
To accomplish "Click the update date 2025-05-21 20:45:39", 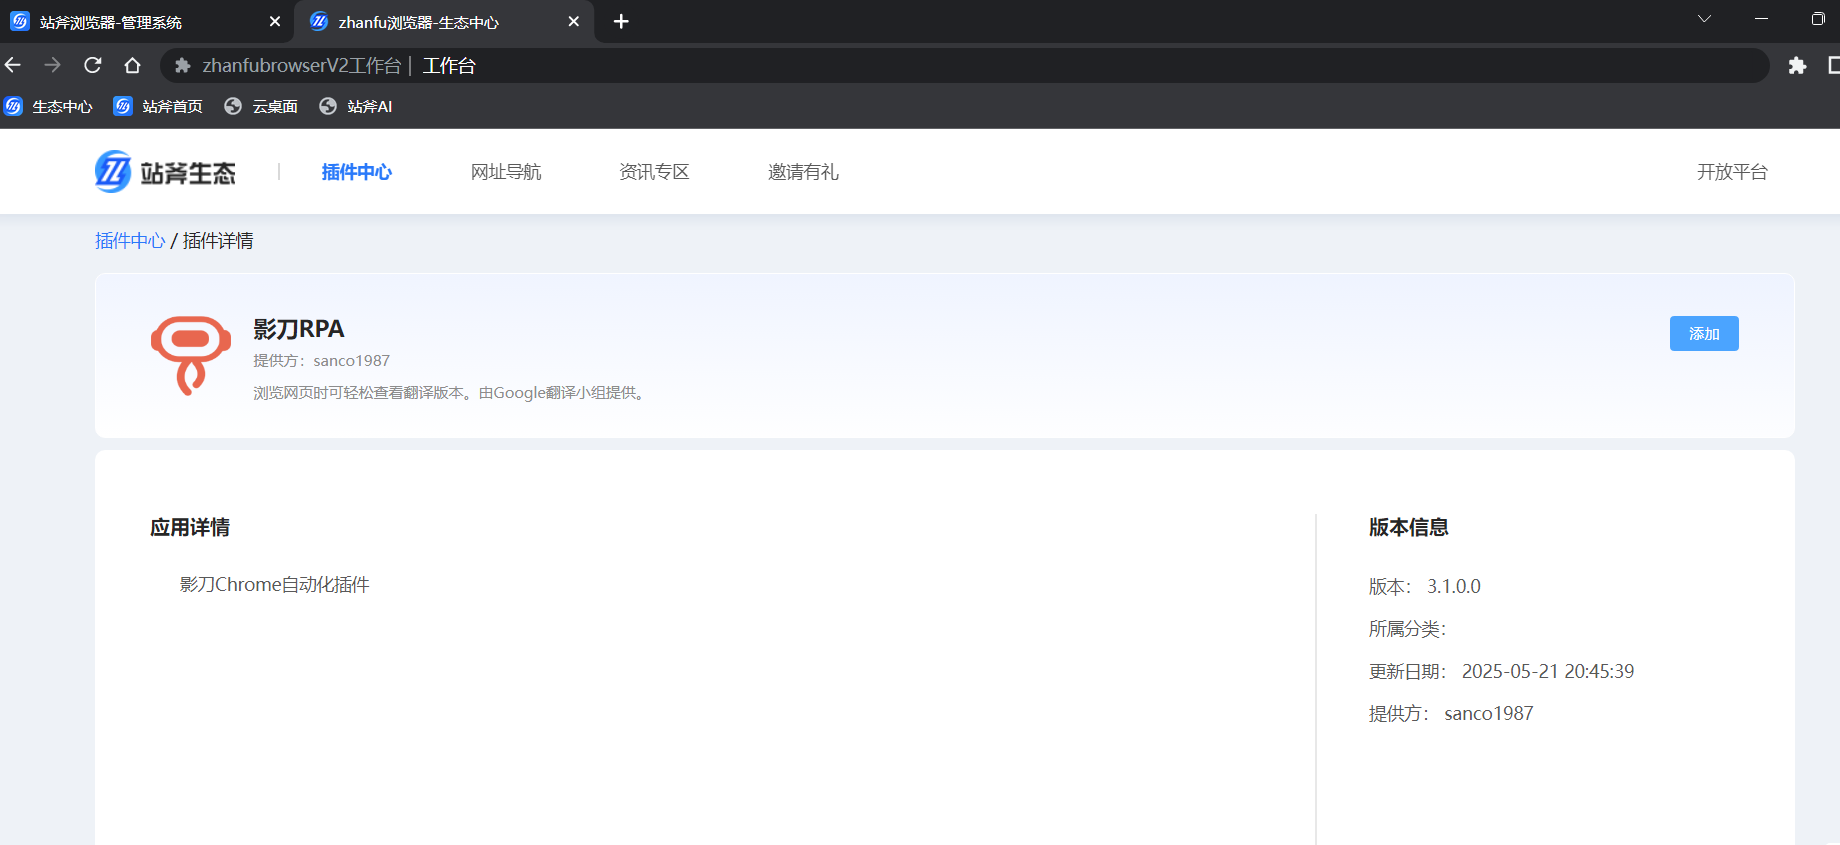I will [x=1548, y=672].
